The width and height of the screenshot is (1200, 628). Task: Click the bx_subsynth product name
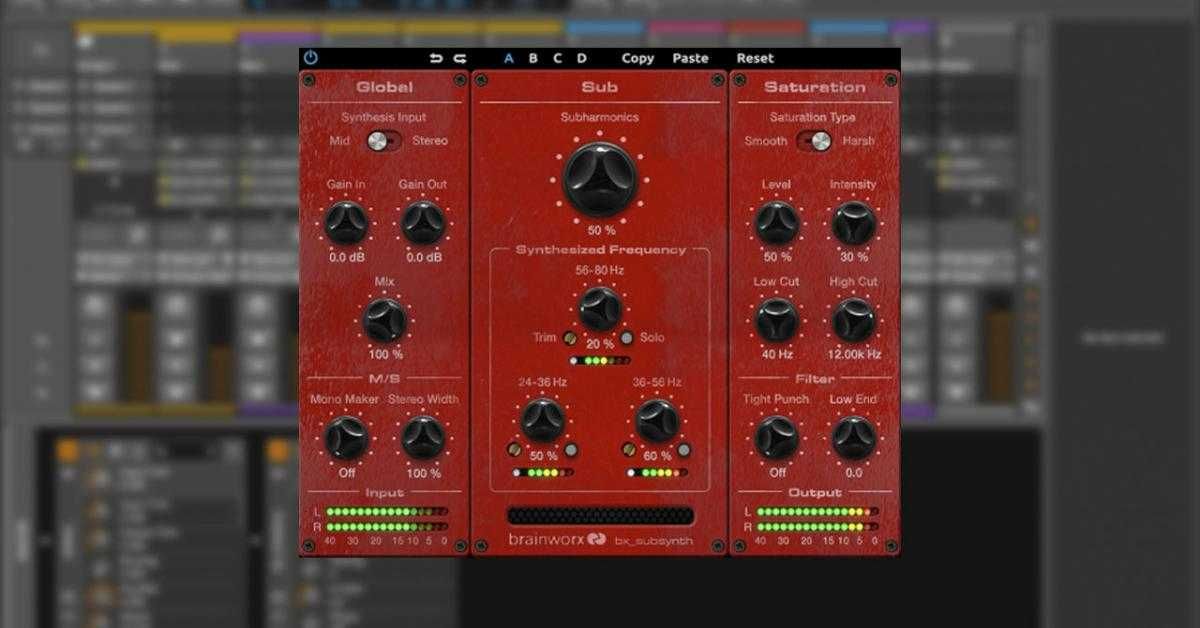tap(656, 543)
